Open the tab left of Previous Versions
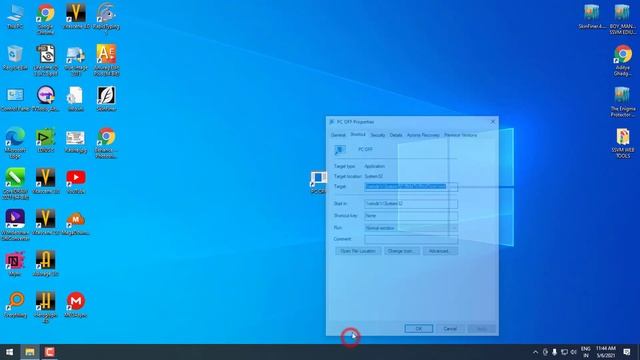This screenshot has width=640, height=360. pos(423,135)
